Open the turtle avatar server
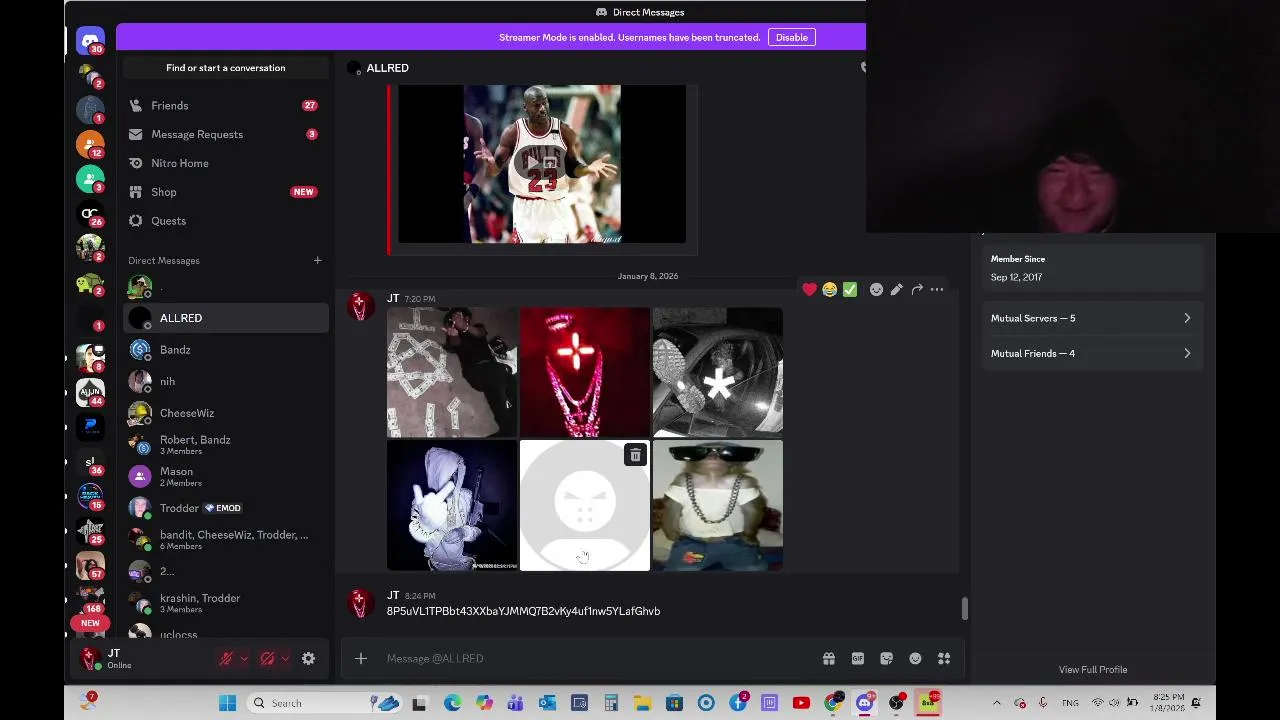Image resolution: width=1280 pixels, height=720 pixels. pos(90,284)
